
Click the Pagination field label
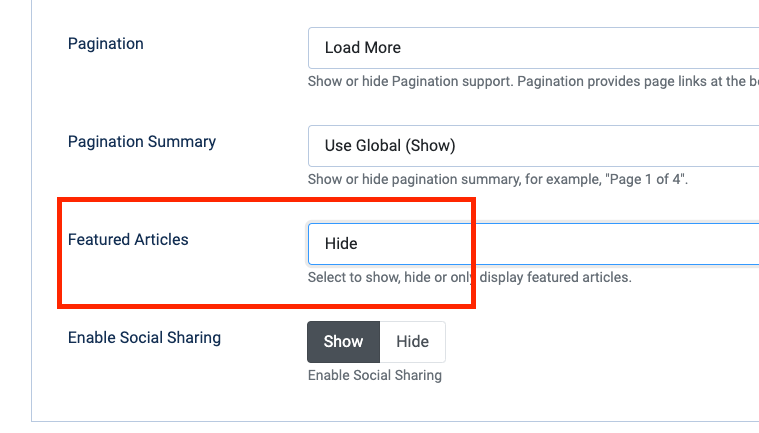point(106,44)
